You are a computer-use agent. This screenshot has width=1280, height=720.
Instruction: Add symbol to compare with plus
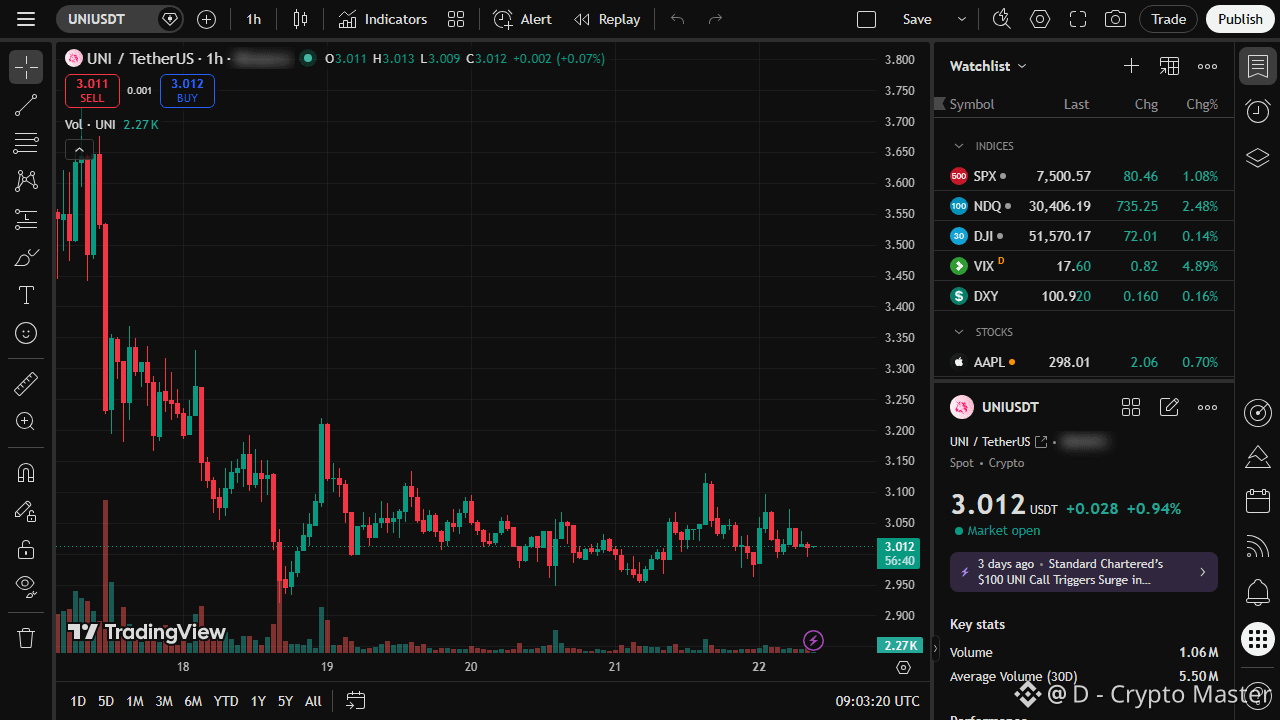(206, 19)
